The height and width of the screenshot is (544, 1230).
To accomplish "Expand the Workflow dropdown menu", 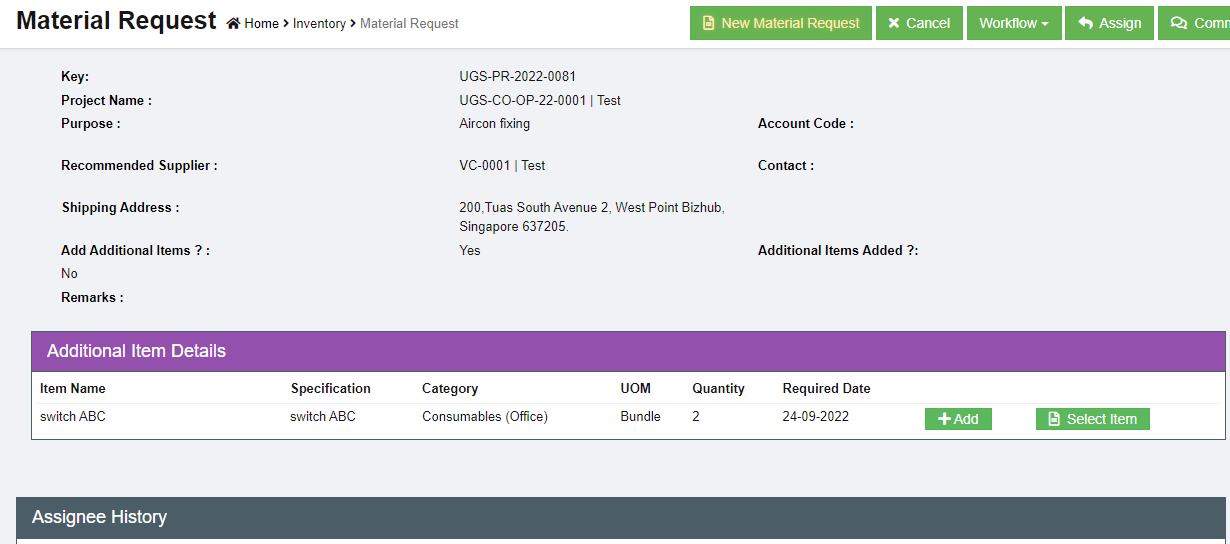I will coord(1013,23).
